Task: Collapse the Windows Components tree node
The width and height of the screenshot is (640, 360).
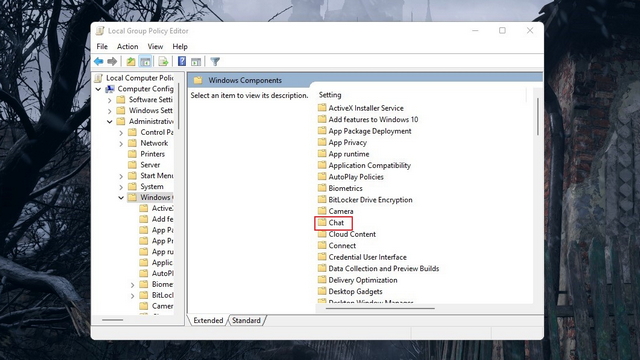Action: (121, 198)
